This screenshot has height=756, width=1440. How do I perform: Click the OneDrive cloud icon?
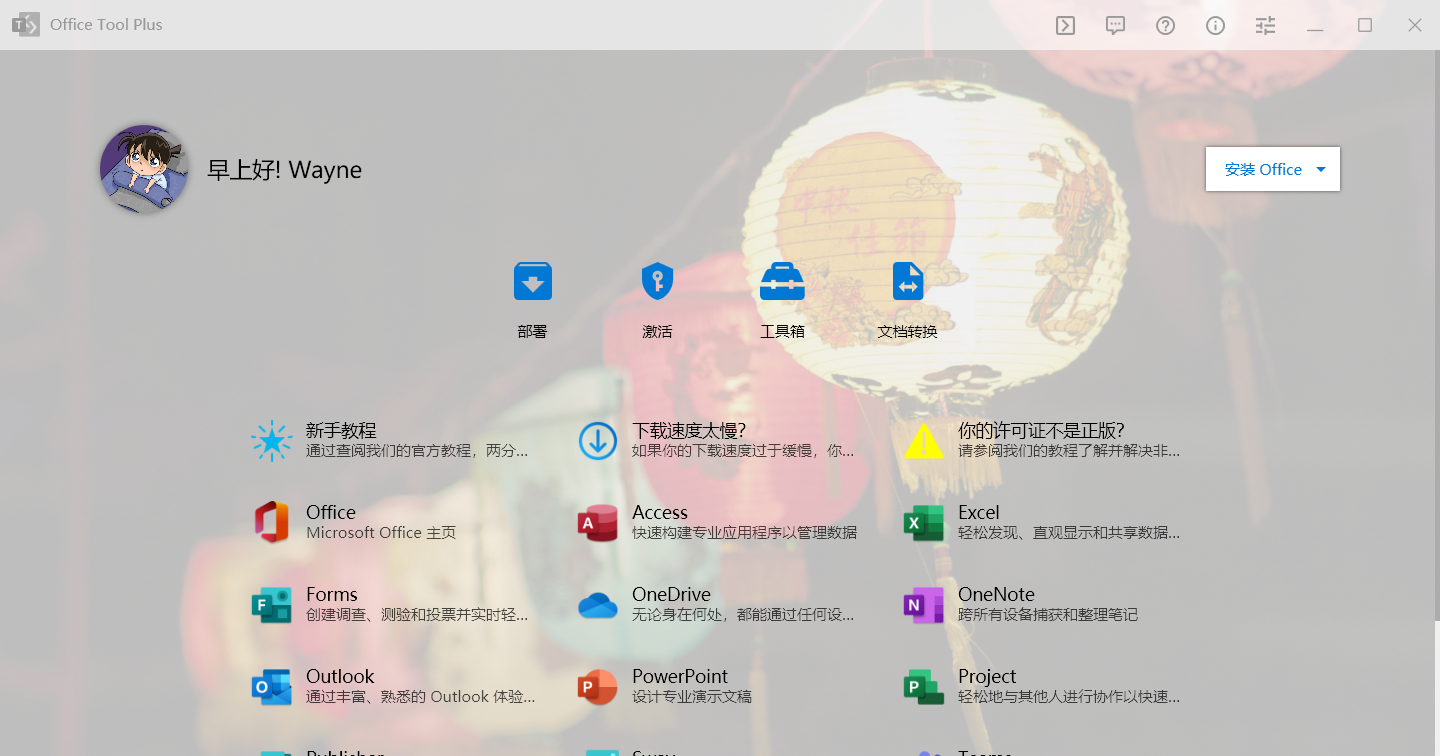pyautogui.click(x=598, y=605)
